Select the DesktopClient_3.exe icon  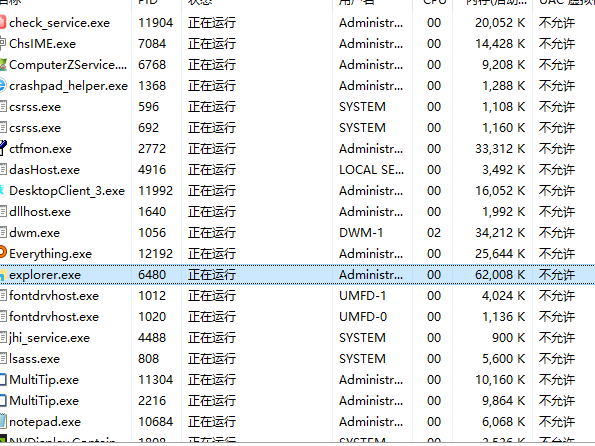2,191
